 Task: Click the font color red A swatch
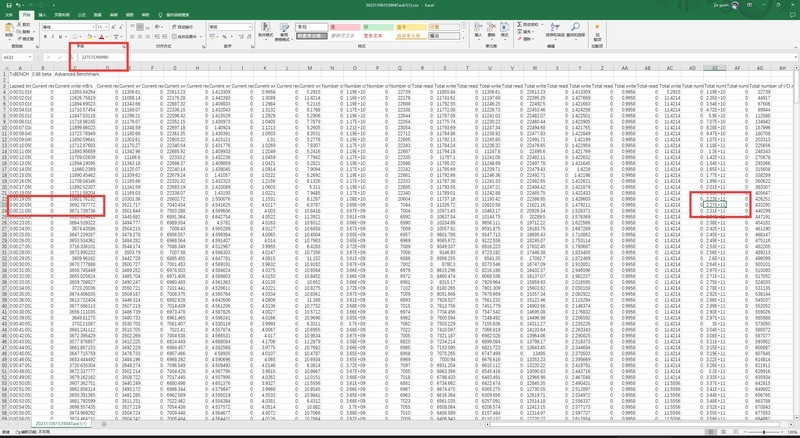coord(101,37)
